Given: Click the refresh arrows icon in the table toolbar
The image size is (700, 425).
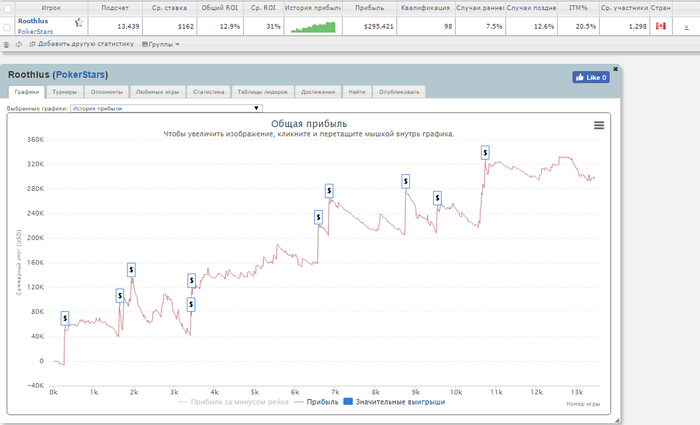Looking at the screenshot, I should coord(19,45).
